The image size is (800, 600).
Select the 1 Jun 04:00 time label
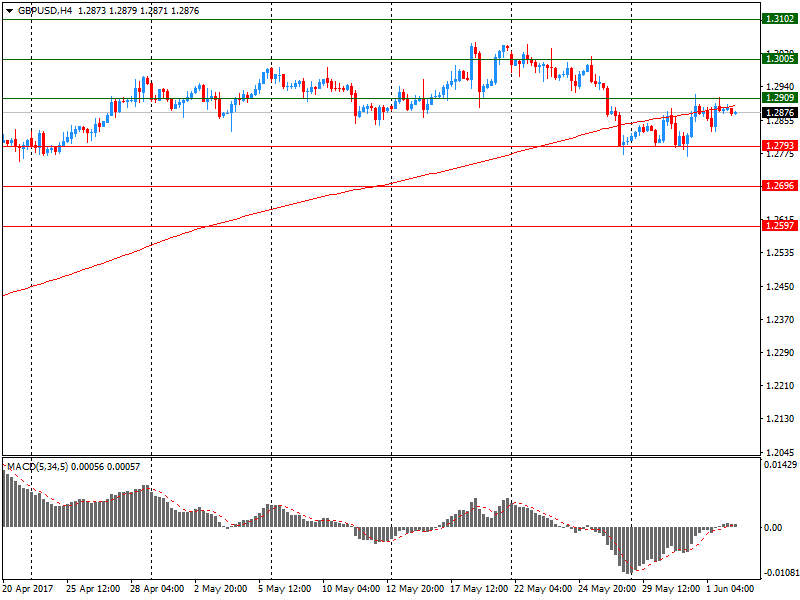point(730,589)
